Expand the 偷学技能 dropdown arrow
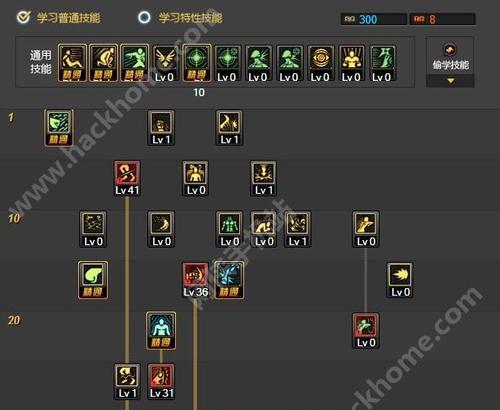Image resolution: width=500 pixels, height=410 pixels. 451,81
